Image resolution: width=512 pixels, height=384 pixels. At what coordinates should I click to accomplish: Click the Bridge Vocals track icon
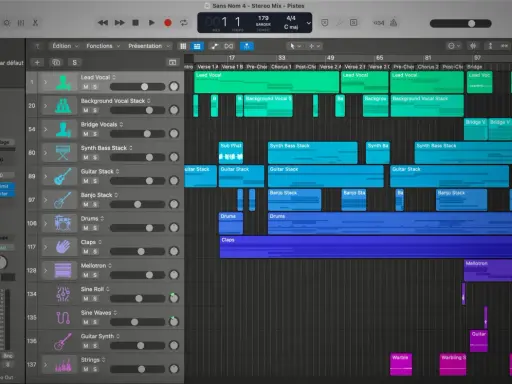click(63, 129)
